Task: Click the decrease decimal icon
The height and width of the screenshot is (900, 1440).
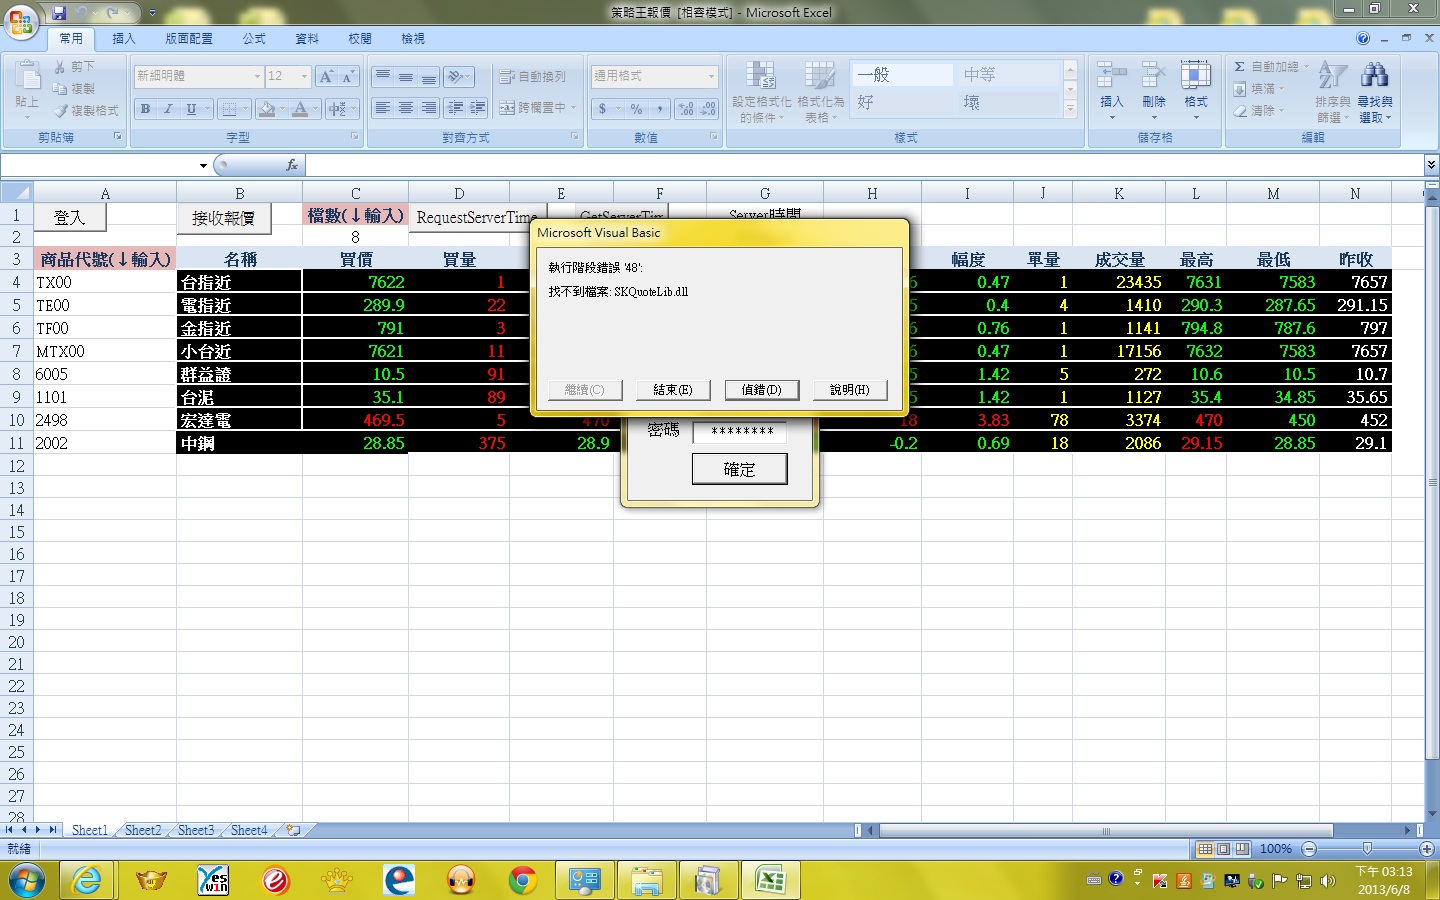Action: click(708, 108)
